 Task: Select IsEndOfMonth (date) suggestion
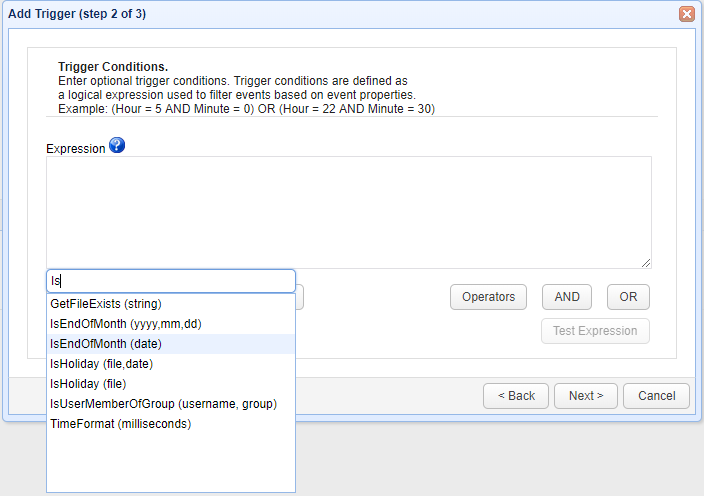point(106,343)
